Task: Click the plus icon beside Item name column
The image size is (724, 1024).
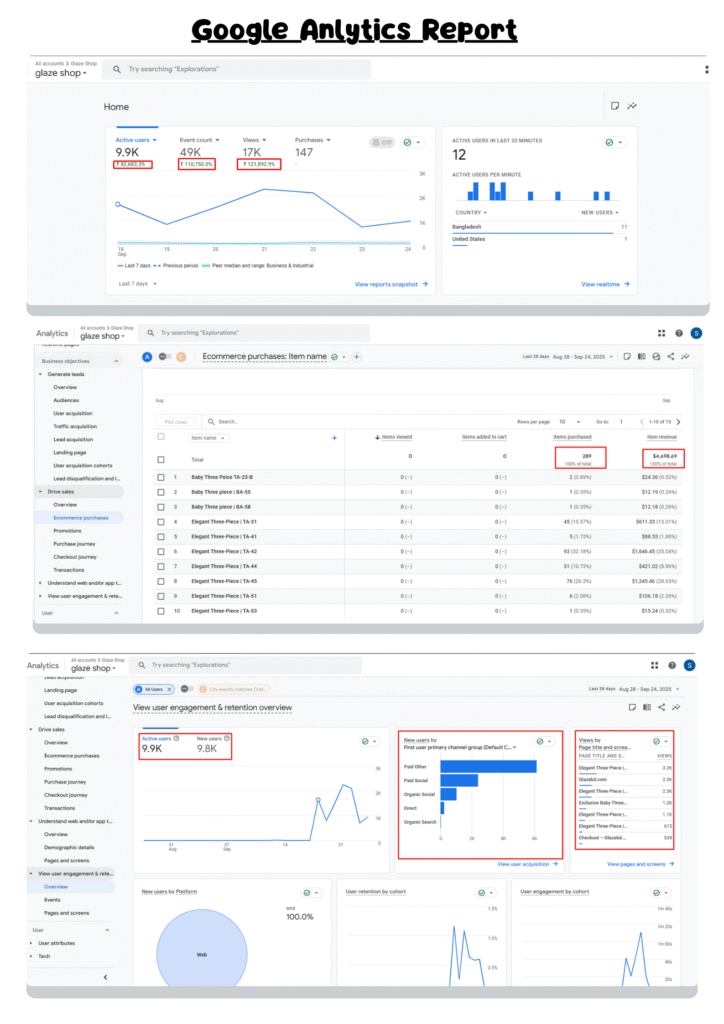Action: point(334,438)
